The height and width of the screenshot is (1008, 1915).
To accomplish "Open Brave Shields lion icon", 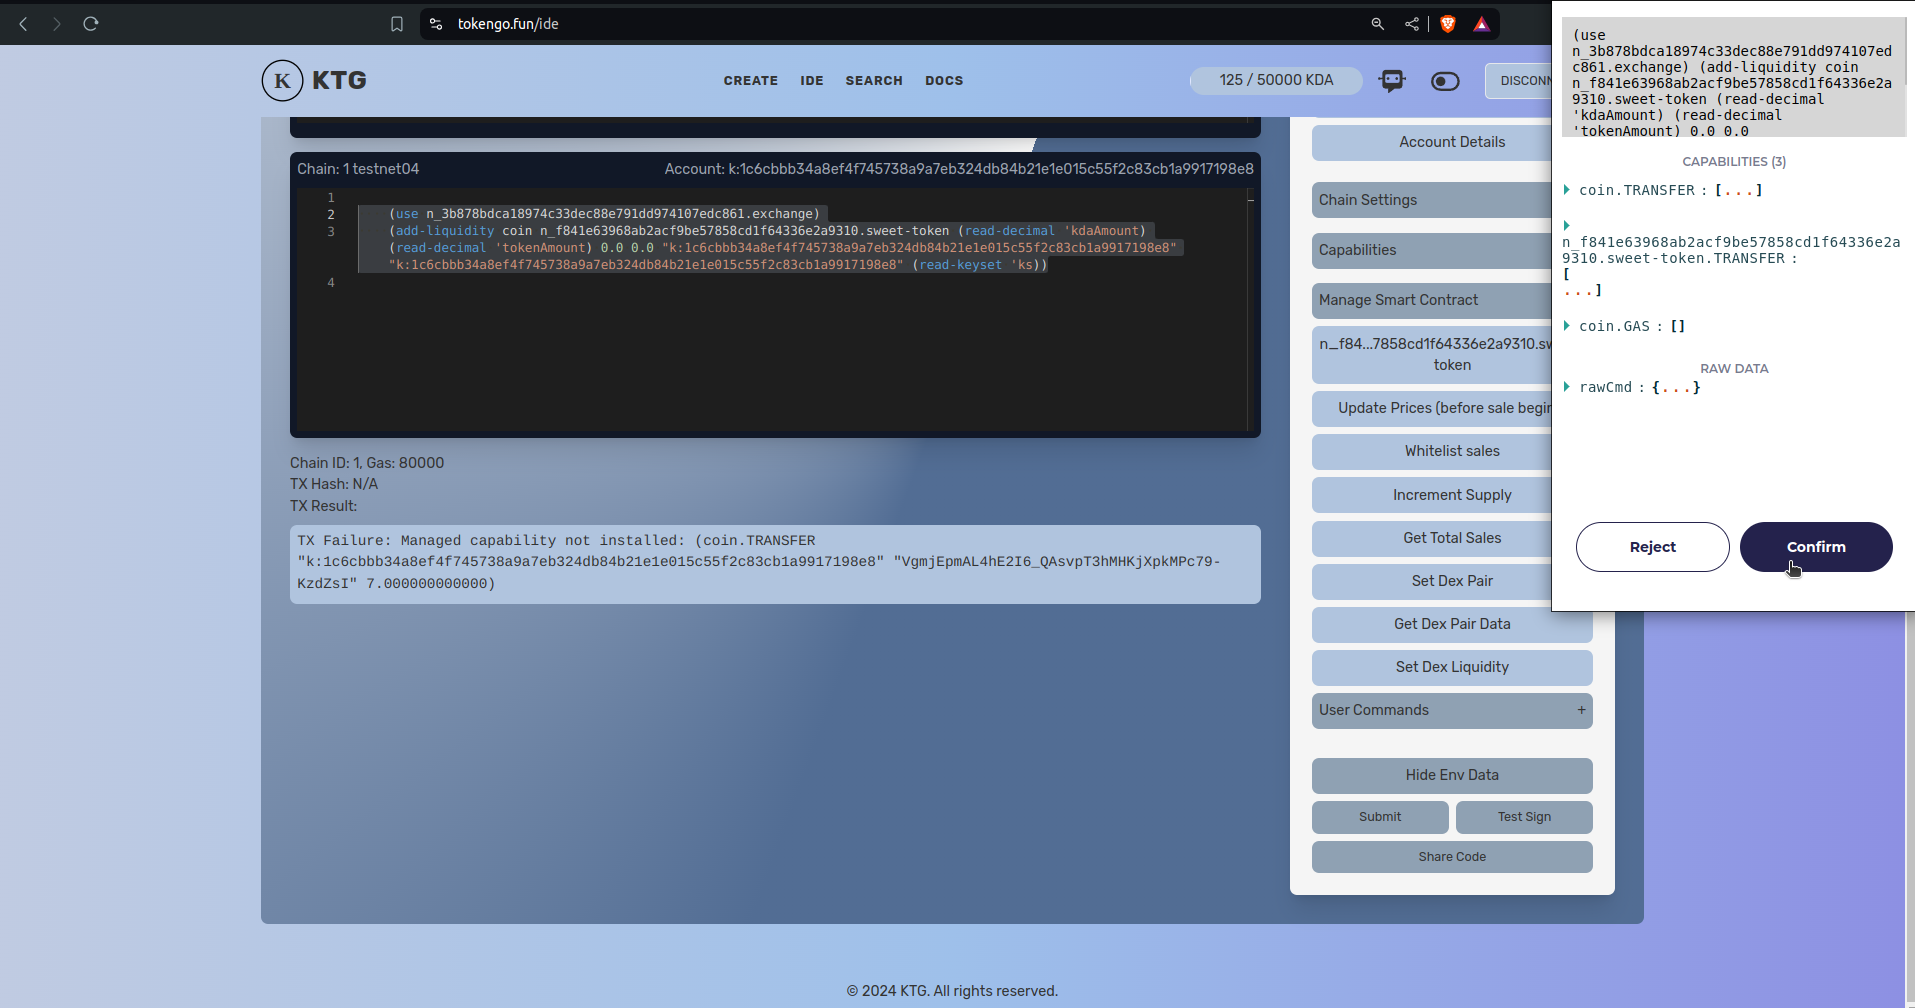I will 1448,24.
